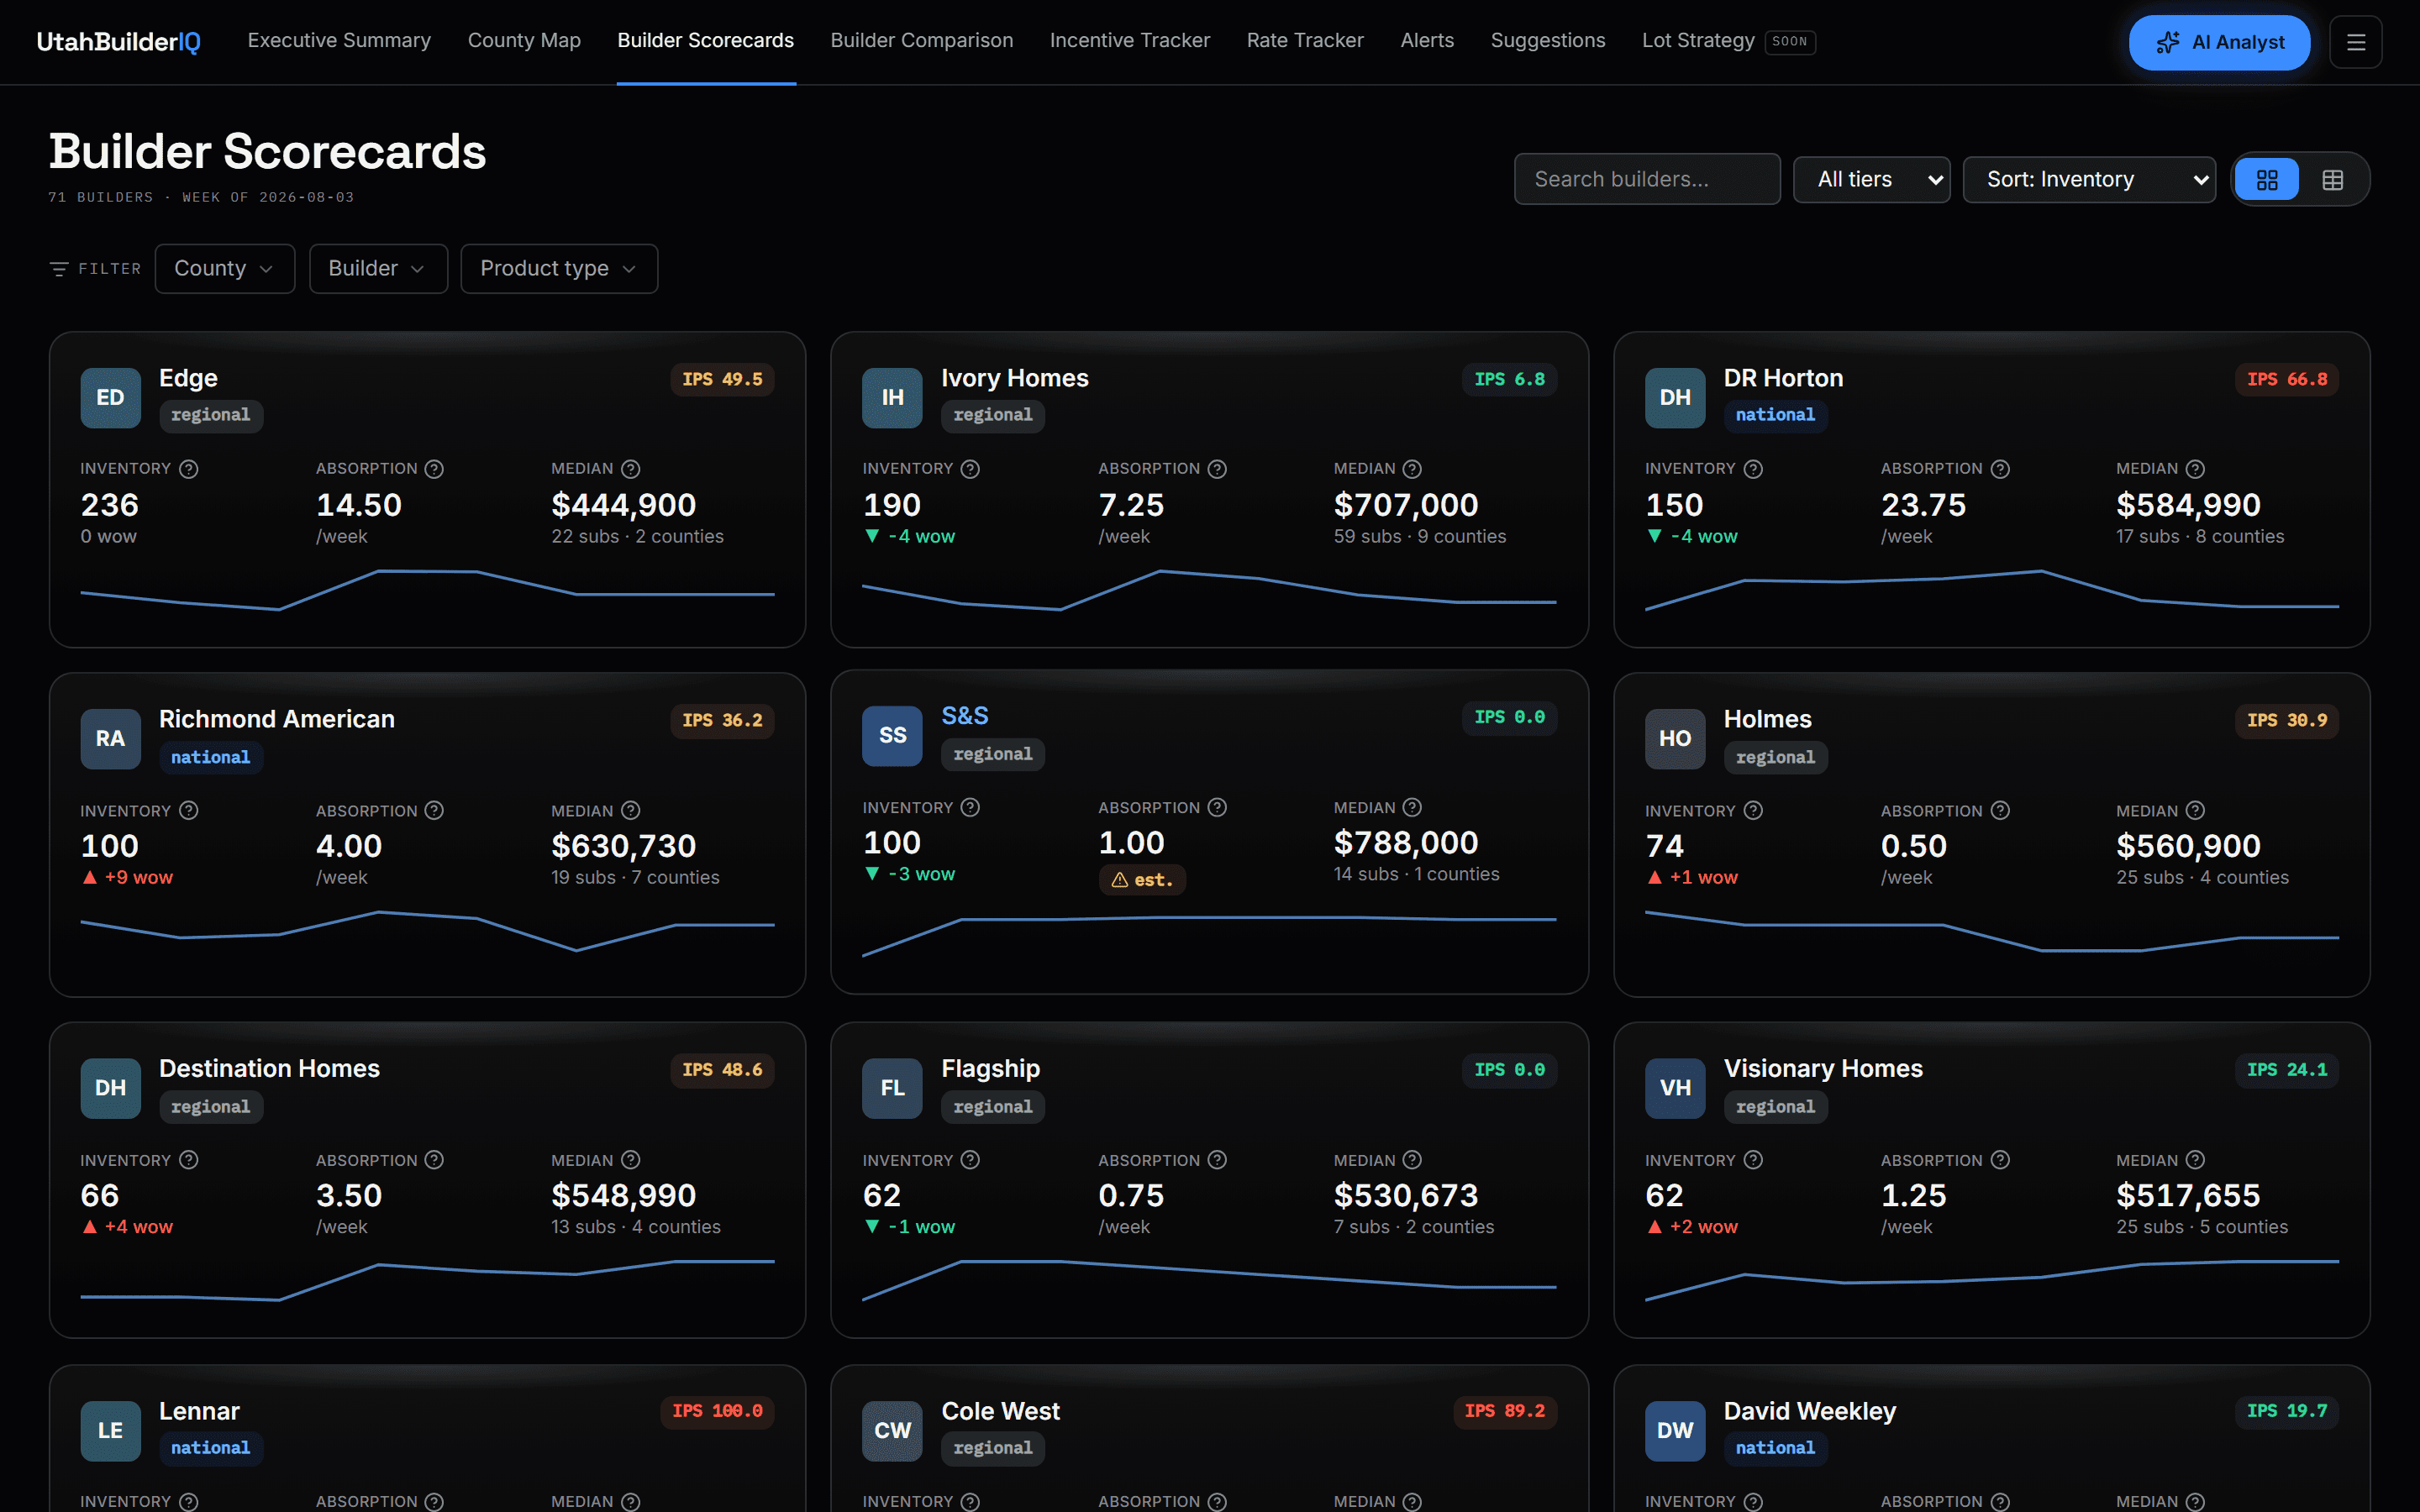Image resolution: width=2420 pixels, height=1512 pixels.
Task: Click the UtahBuilderIQ logo
Action: tap(119, 41)
